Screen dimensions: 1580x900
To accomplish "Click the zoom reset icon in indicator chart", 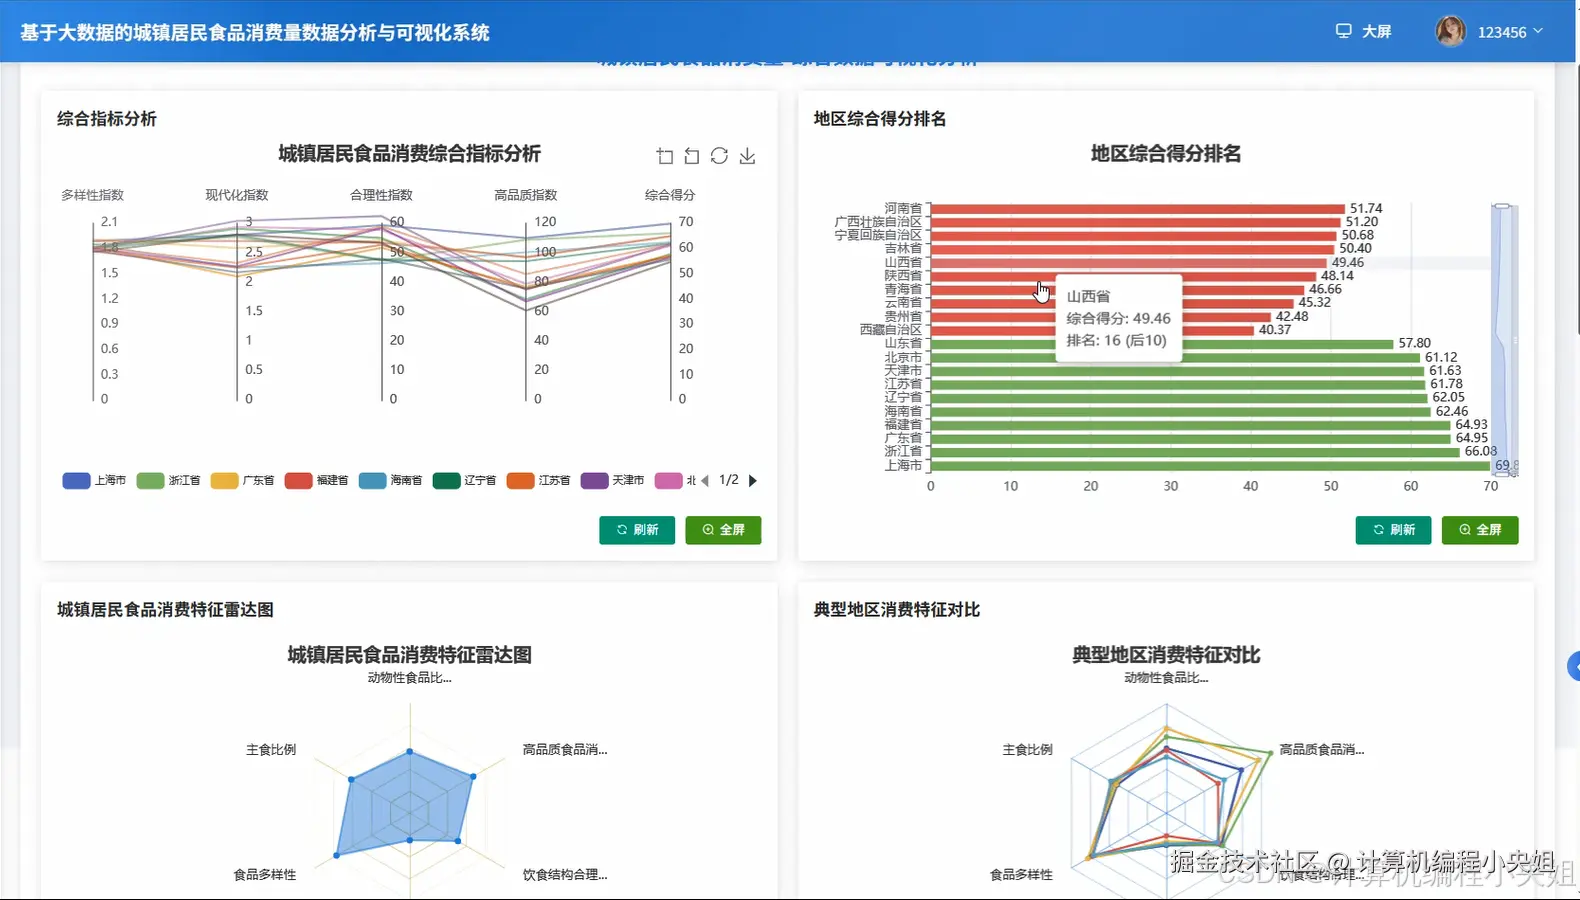I will 692,156.
